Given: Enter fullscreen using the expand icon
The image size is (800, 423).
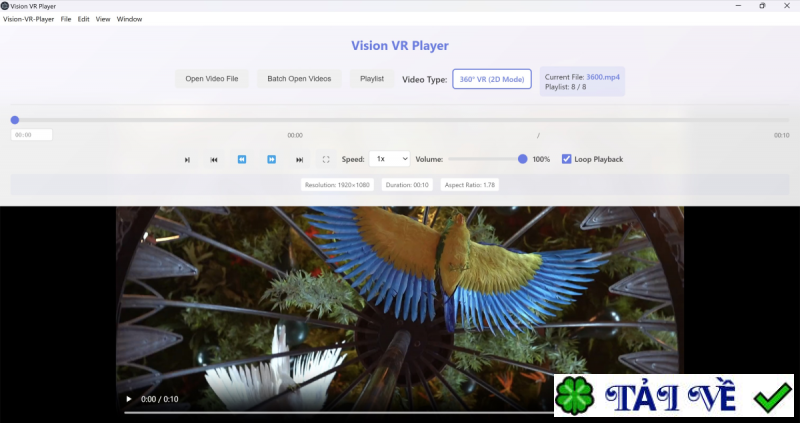Looking at the screenshot, I should pyautogui.click(x=326, y=159).
